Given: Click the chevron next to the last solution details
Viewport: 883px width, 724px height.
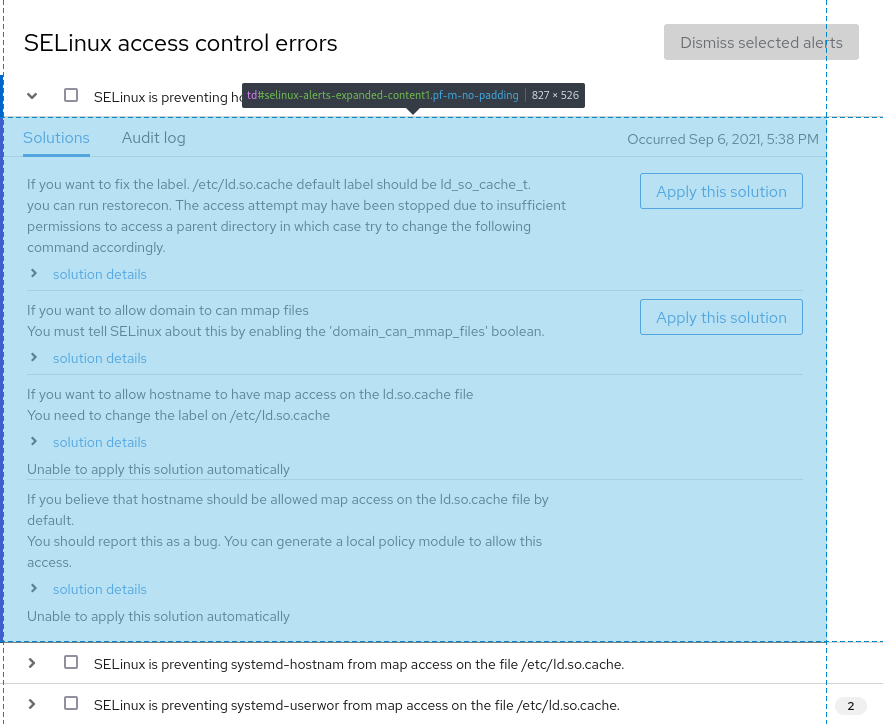Looking at the screenshot, I should point(34,588).
